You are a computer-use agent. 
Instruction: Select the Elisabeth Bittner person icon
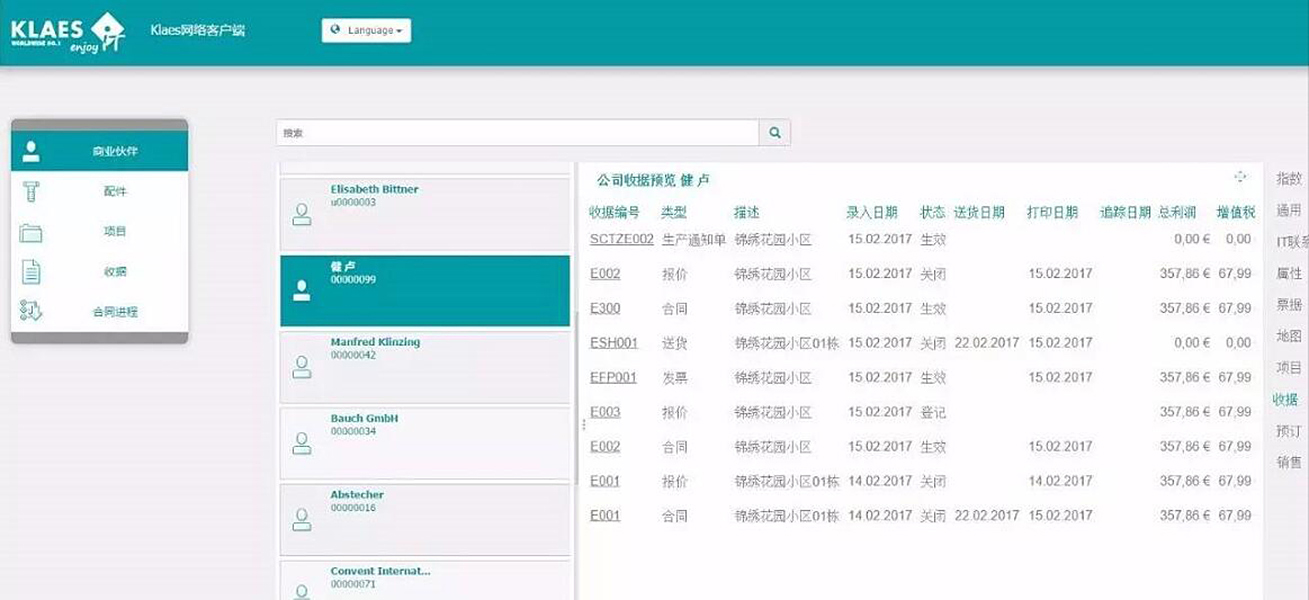click(301, 214)
